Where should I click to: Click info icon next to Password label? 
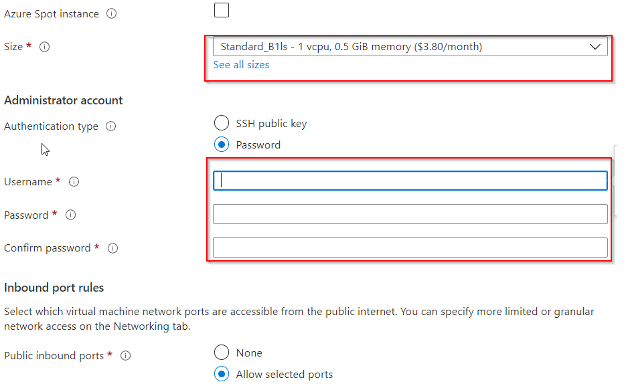click(x=70, y=215)
